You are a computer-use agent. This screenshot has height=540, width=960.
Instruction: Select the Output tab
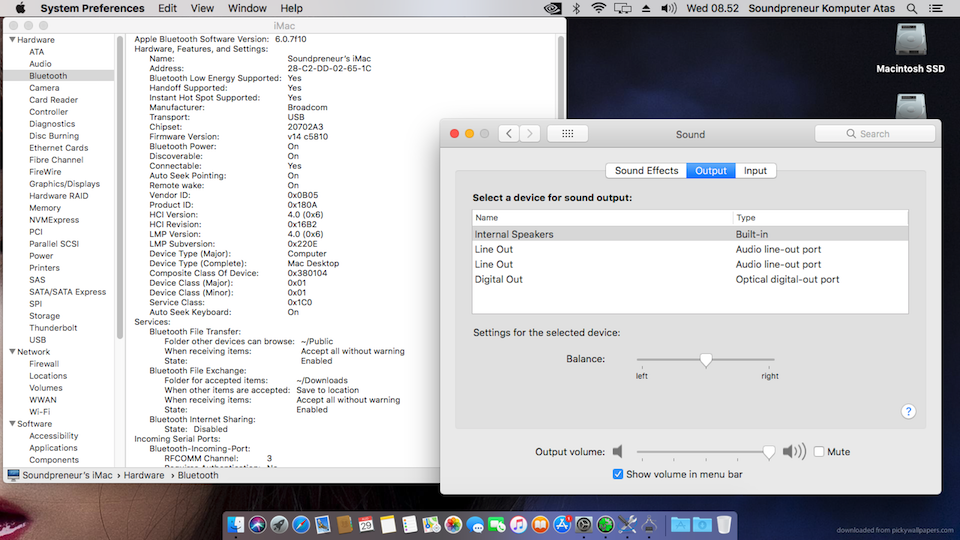(711, 171)
